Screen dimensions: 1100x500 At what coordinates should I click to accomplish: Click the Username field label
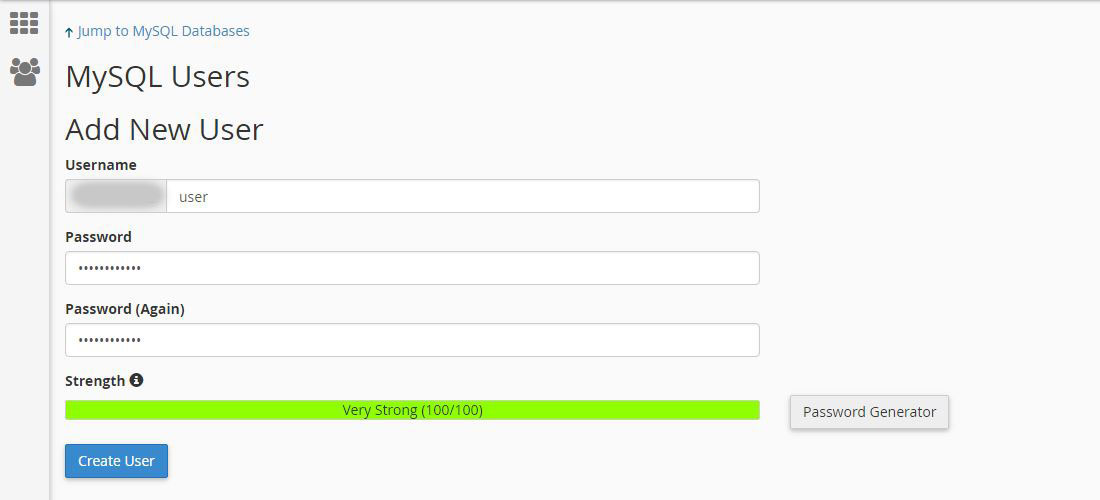coord(101,165)
